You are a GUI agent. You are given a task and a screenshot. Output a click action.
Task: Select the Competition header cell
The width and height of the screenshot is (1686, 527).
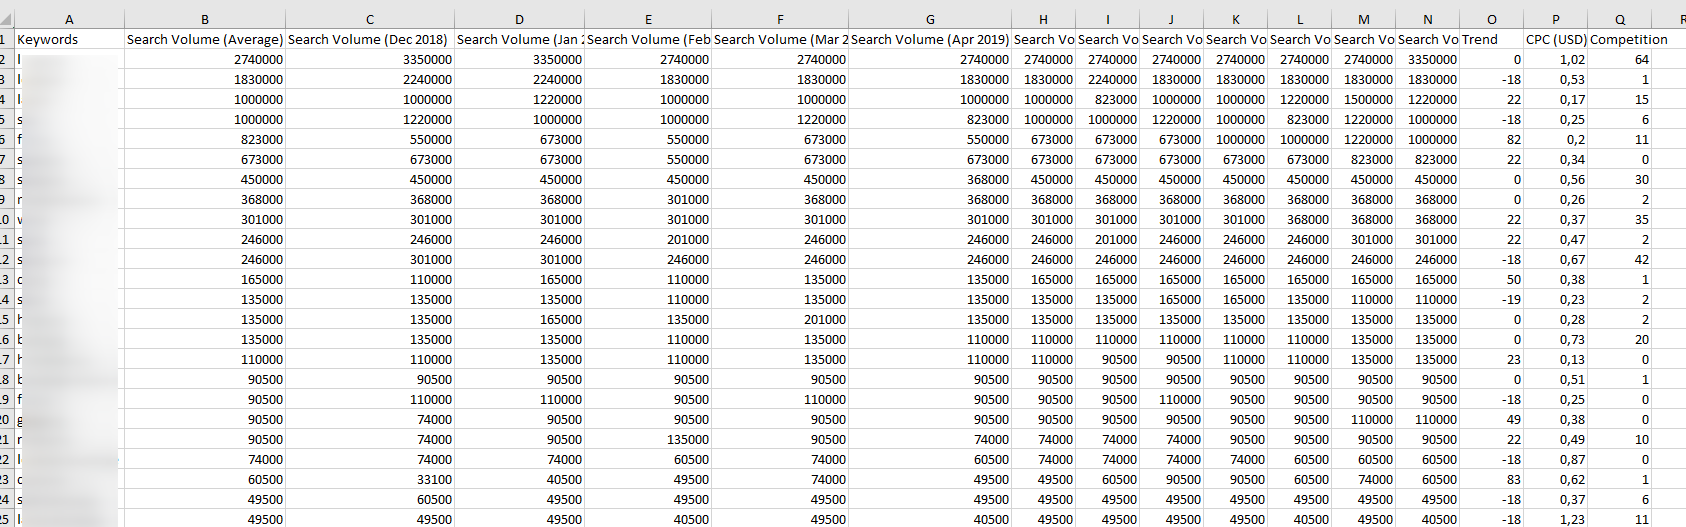[1628, 40]
